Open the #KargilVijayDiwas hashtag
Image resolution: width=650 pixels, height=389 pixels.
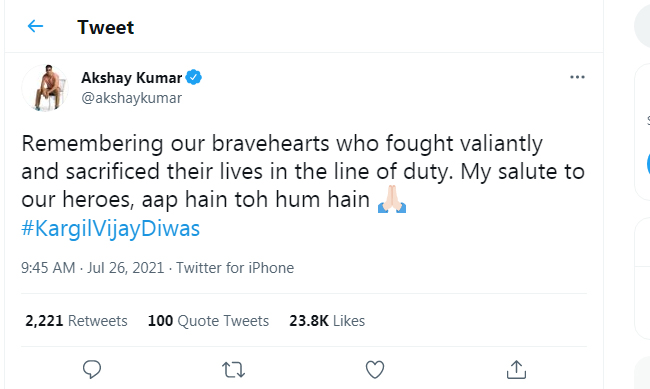click(x=111, y=229)
